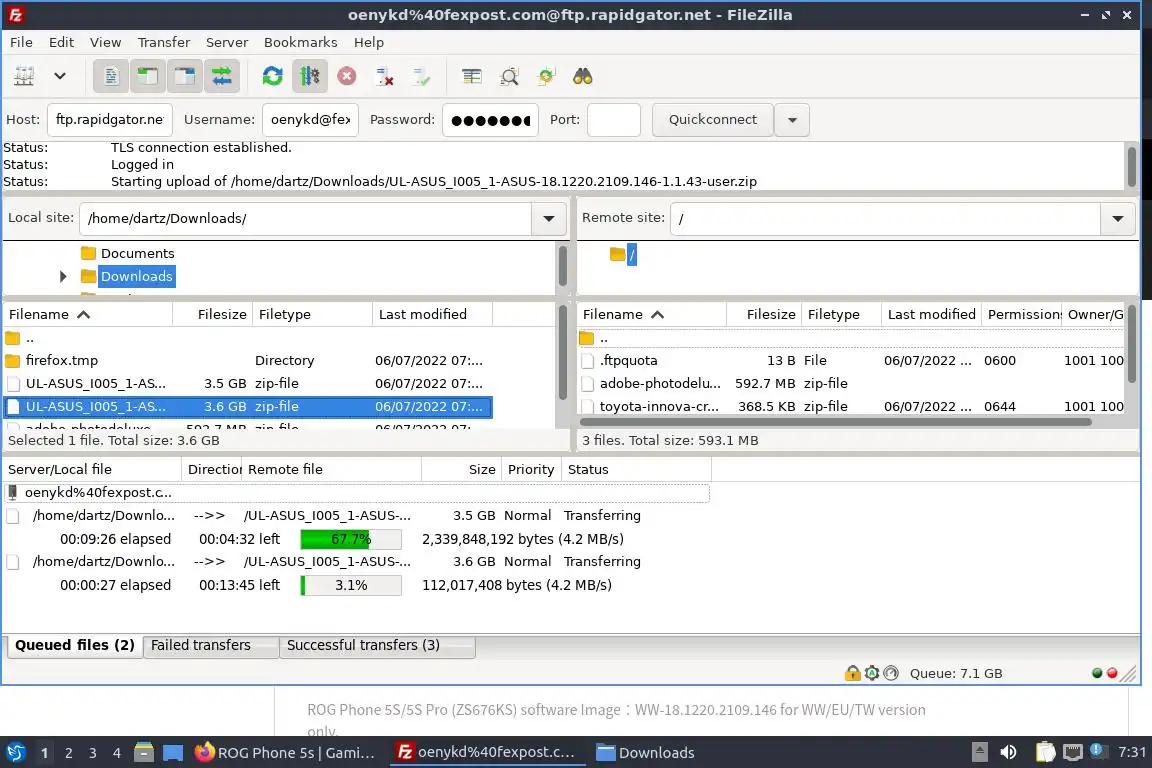Expand the Downloads folder tree node

62,276
